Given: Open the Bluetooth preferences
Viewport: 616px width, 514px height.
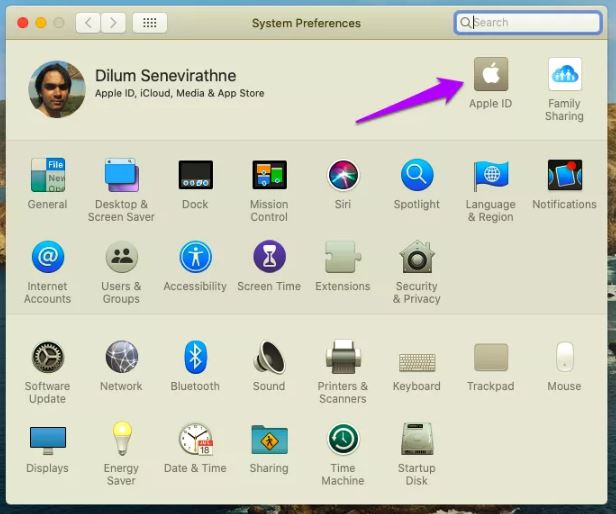Looking at the screenshot, I should pyautogui.click(x=195, y=358).
